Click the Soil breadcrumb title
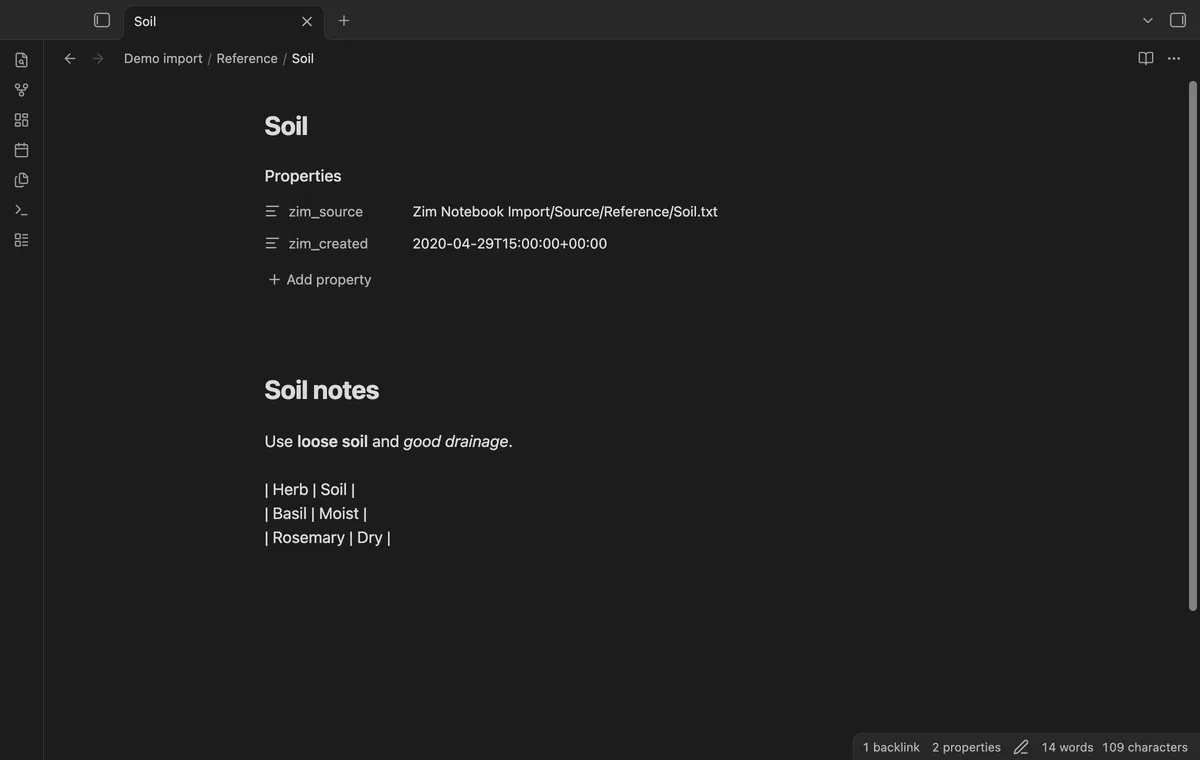This screenshot has width=1200, height=760. pos(303,58)
